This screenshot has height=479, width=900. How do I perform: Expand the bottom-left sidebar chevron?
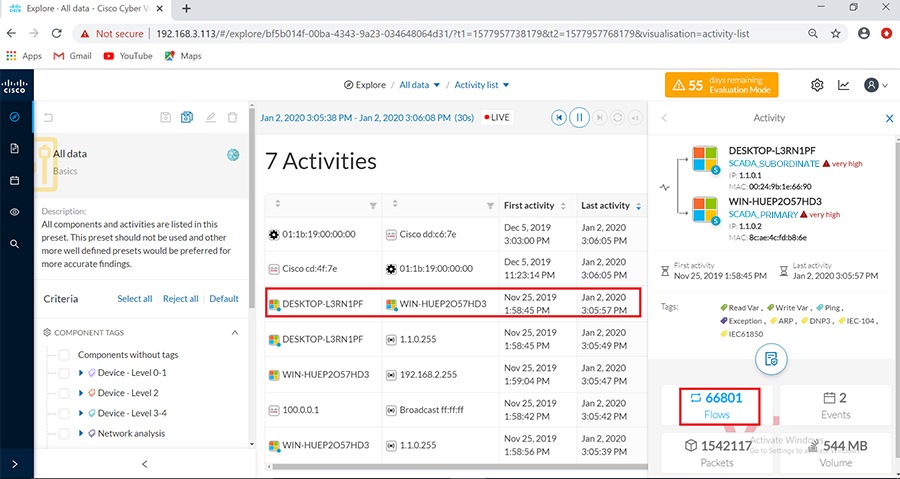[14, 464]
